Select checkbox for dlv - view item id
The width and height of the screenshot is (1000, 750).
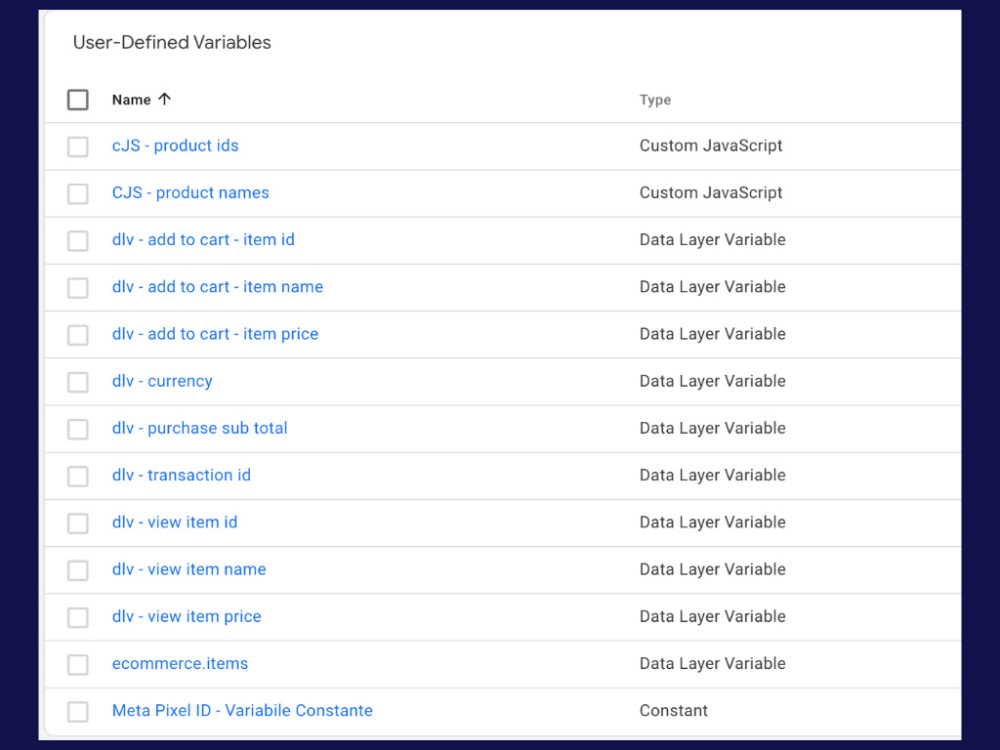78,524
